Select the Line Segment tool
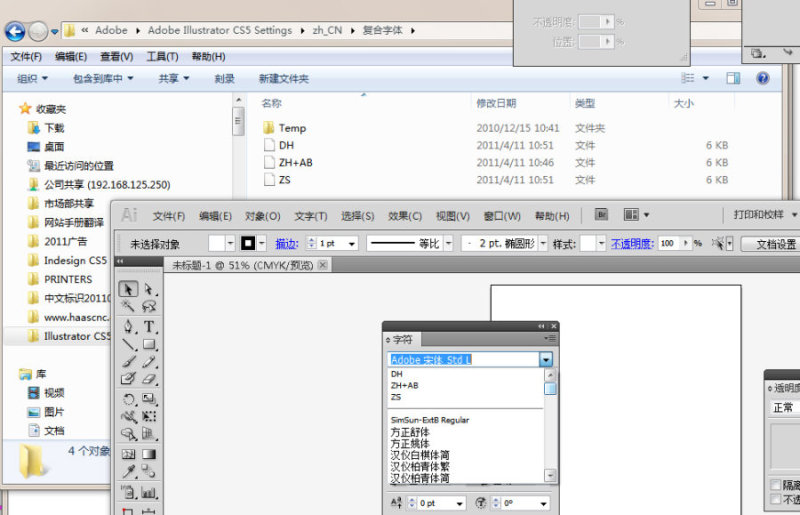Screen dimensions: 800x515 tap(128, 344)
